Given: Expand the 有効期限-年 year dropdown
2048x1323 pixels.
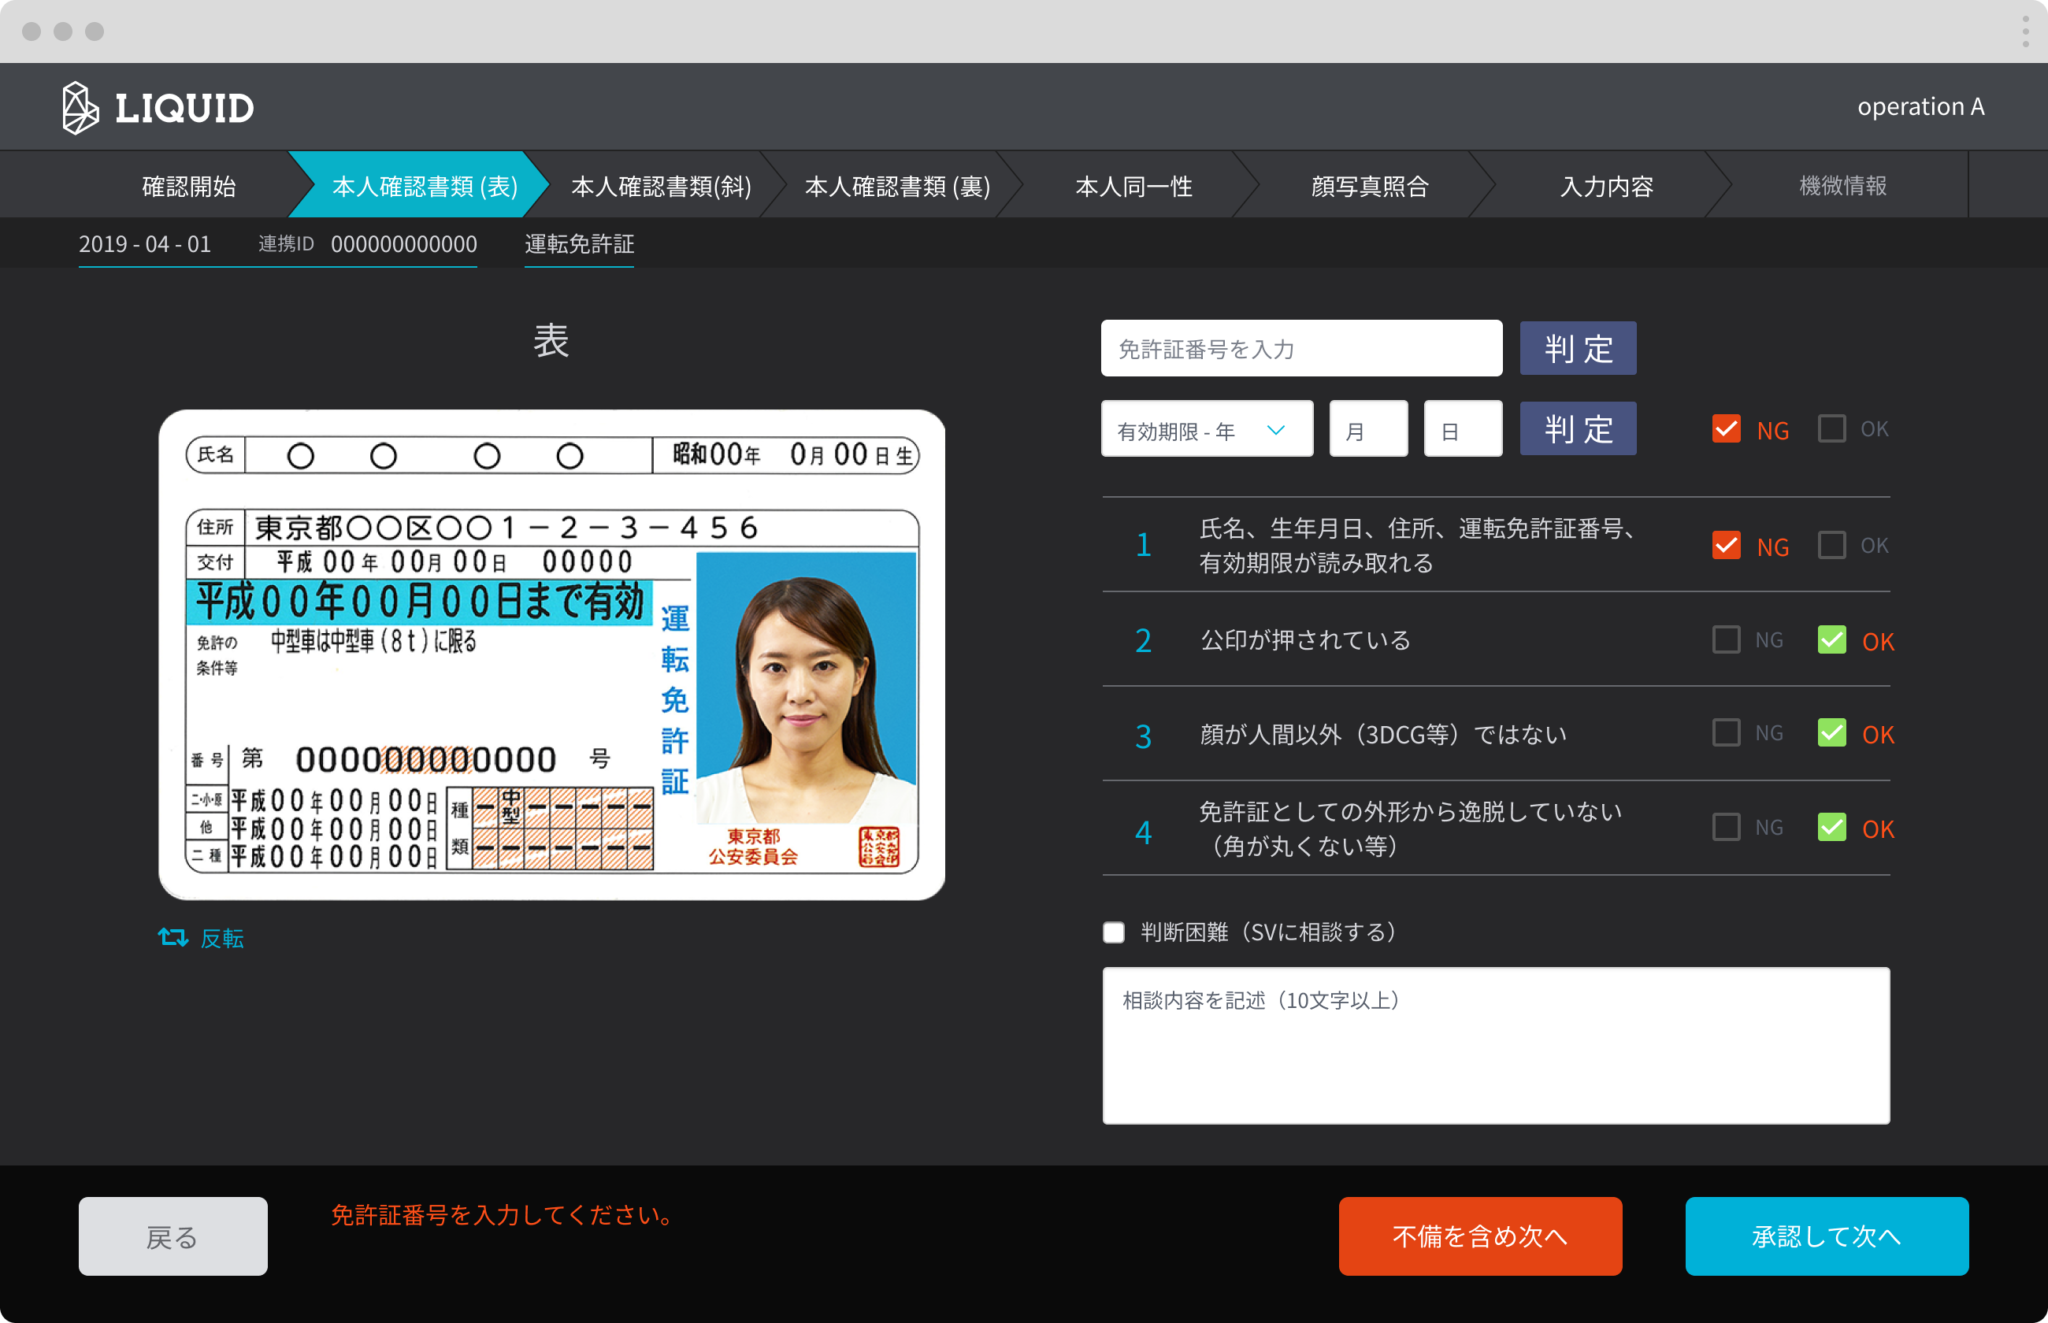Looking at the screenshot, I should point(1206,429).
